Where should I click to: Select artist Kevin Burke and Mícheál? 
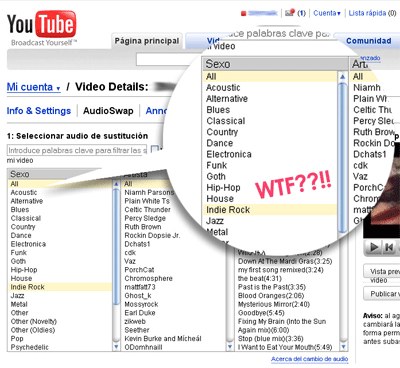163,339
